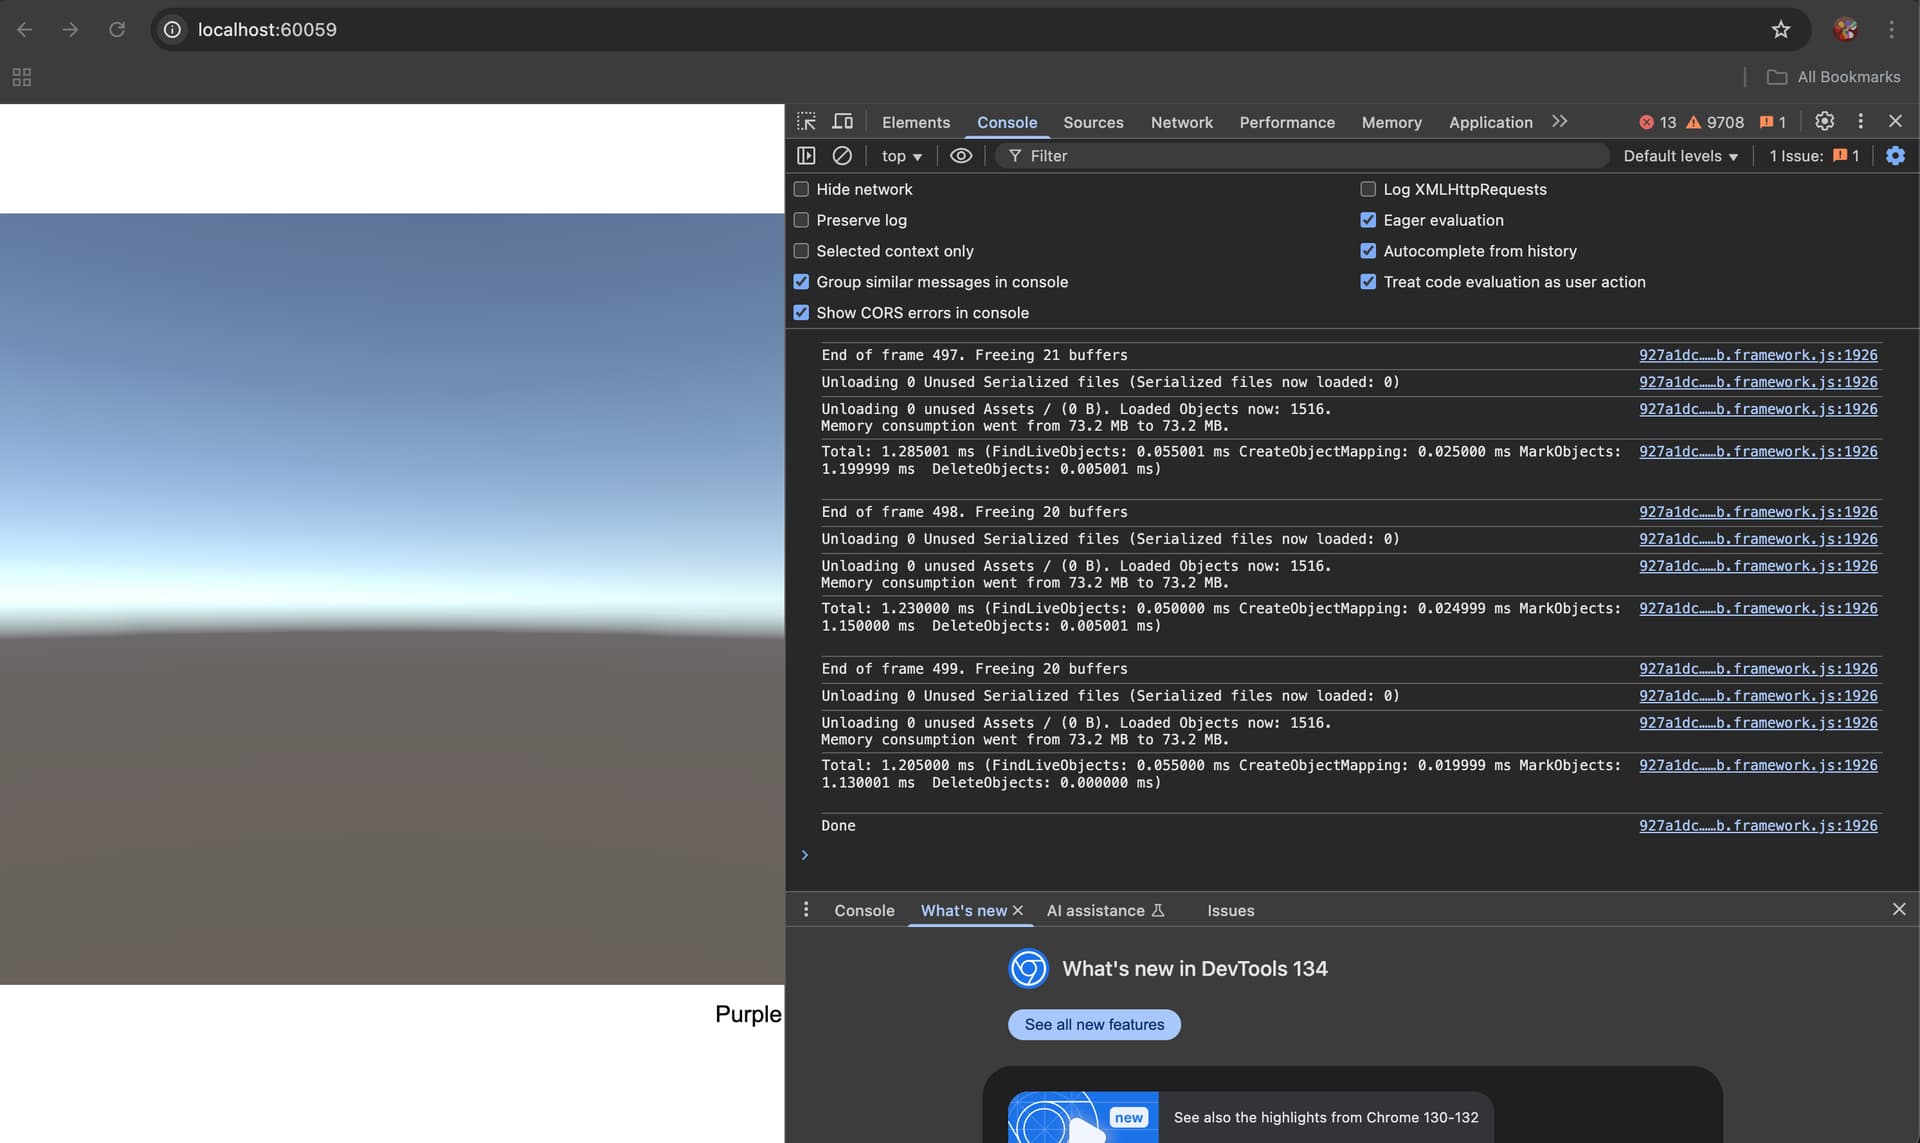Reload the localhost page

pos(117,30)
